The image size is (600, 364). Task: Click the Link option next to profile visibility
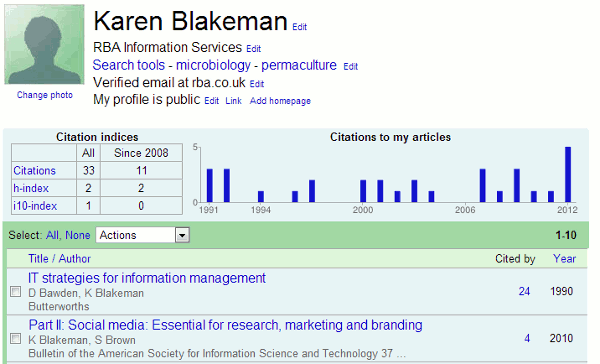(x=233, y=101)
